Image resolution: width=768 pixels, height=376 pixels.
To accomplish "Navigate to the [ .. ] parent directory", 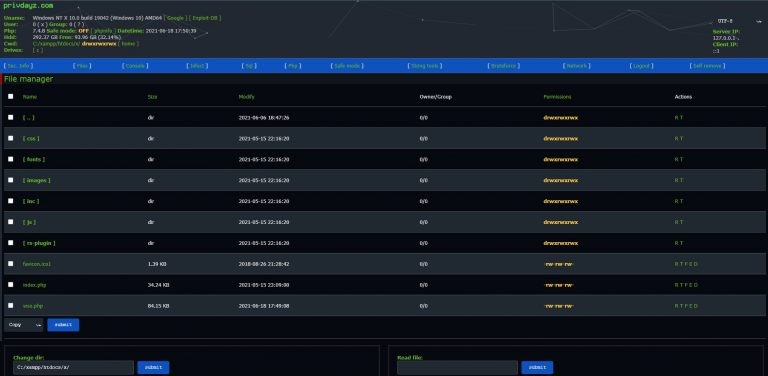I will (x=28, y=118).
